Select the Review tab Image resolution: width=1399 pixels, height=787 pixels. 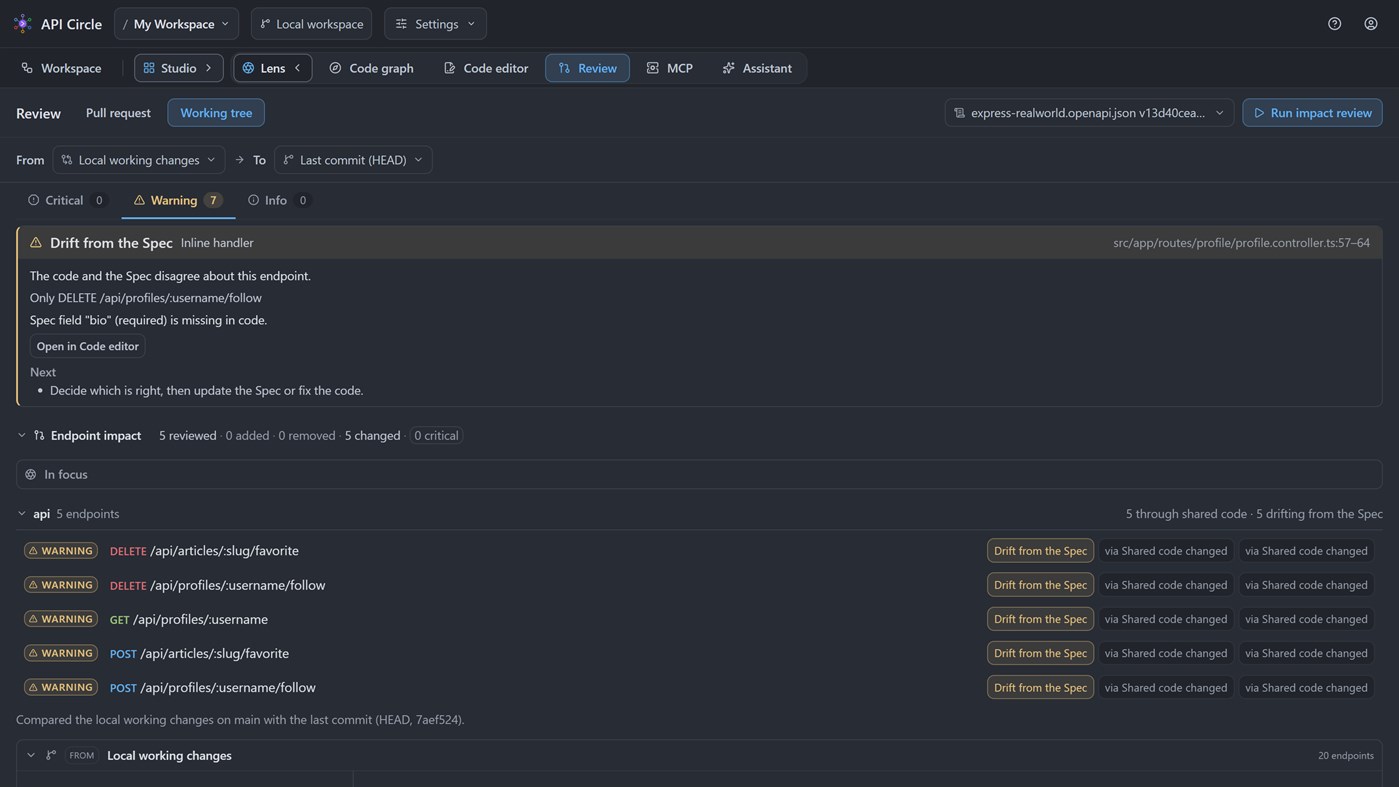587,68
